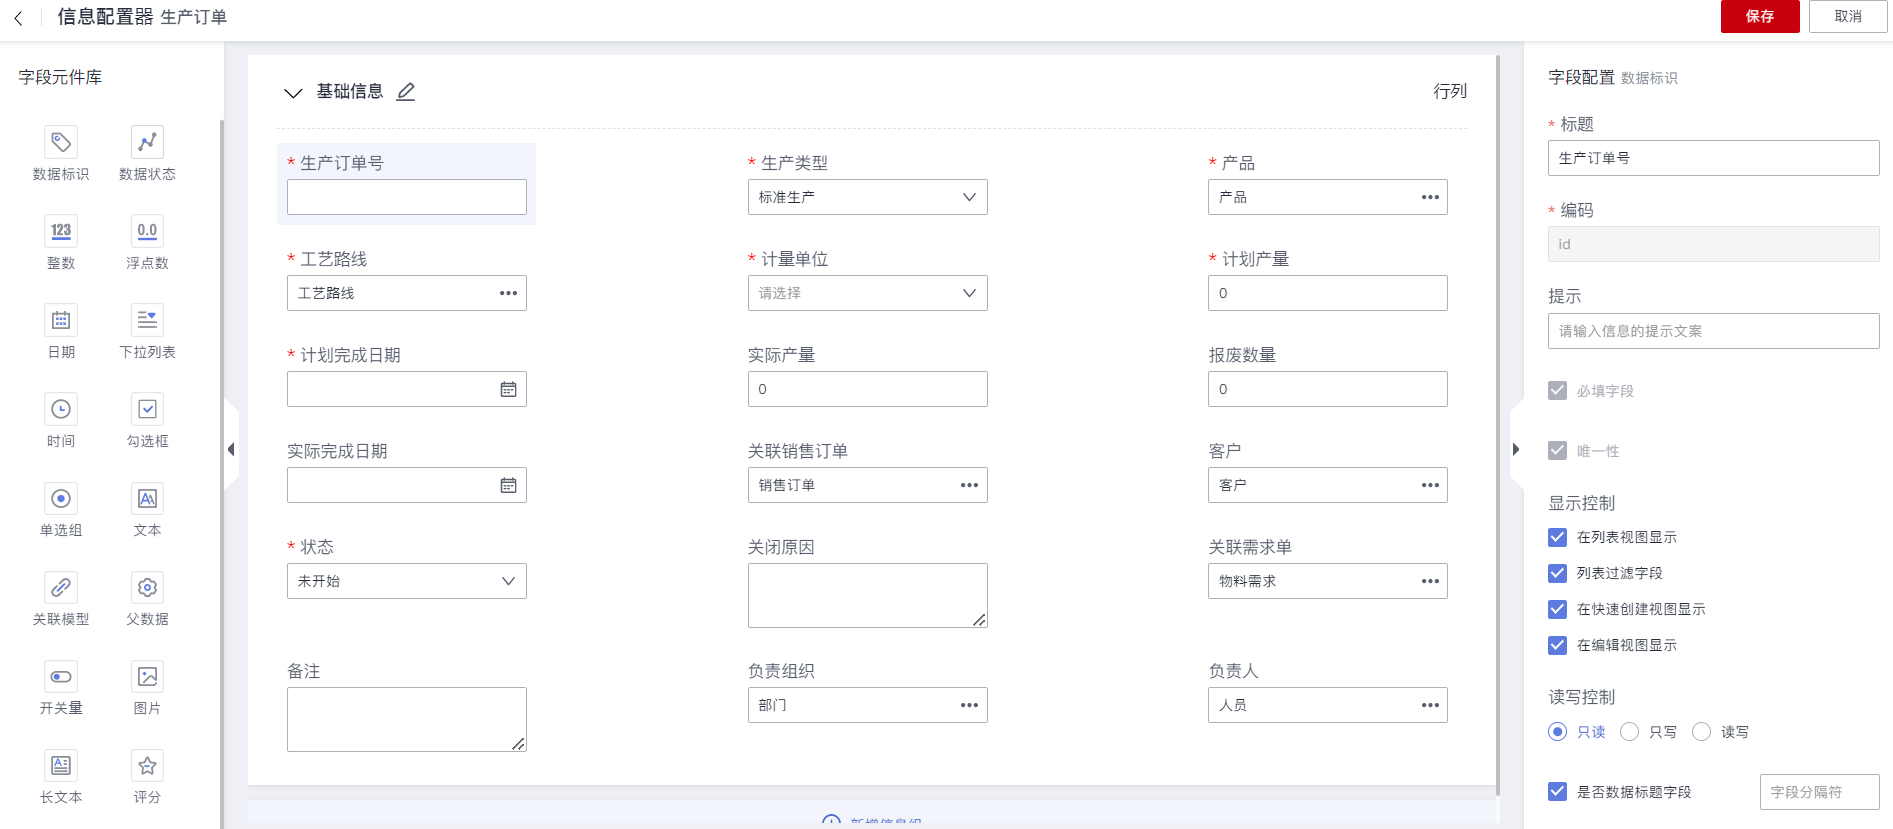1893x829 pixels.
Task: Click the 行列 layout option
Action: (x=1449, y=91)
